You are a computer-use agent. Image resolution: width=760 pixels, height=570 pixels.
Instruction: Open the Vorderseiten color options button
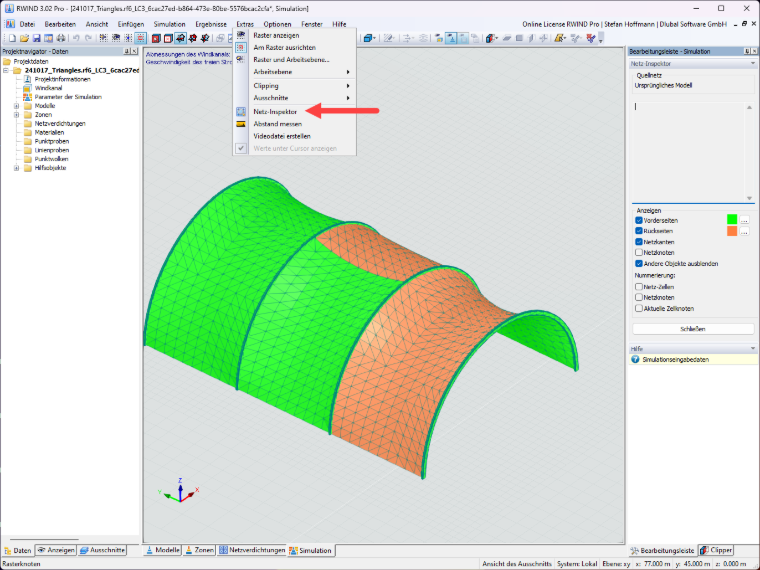point(744,220)
